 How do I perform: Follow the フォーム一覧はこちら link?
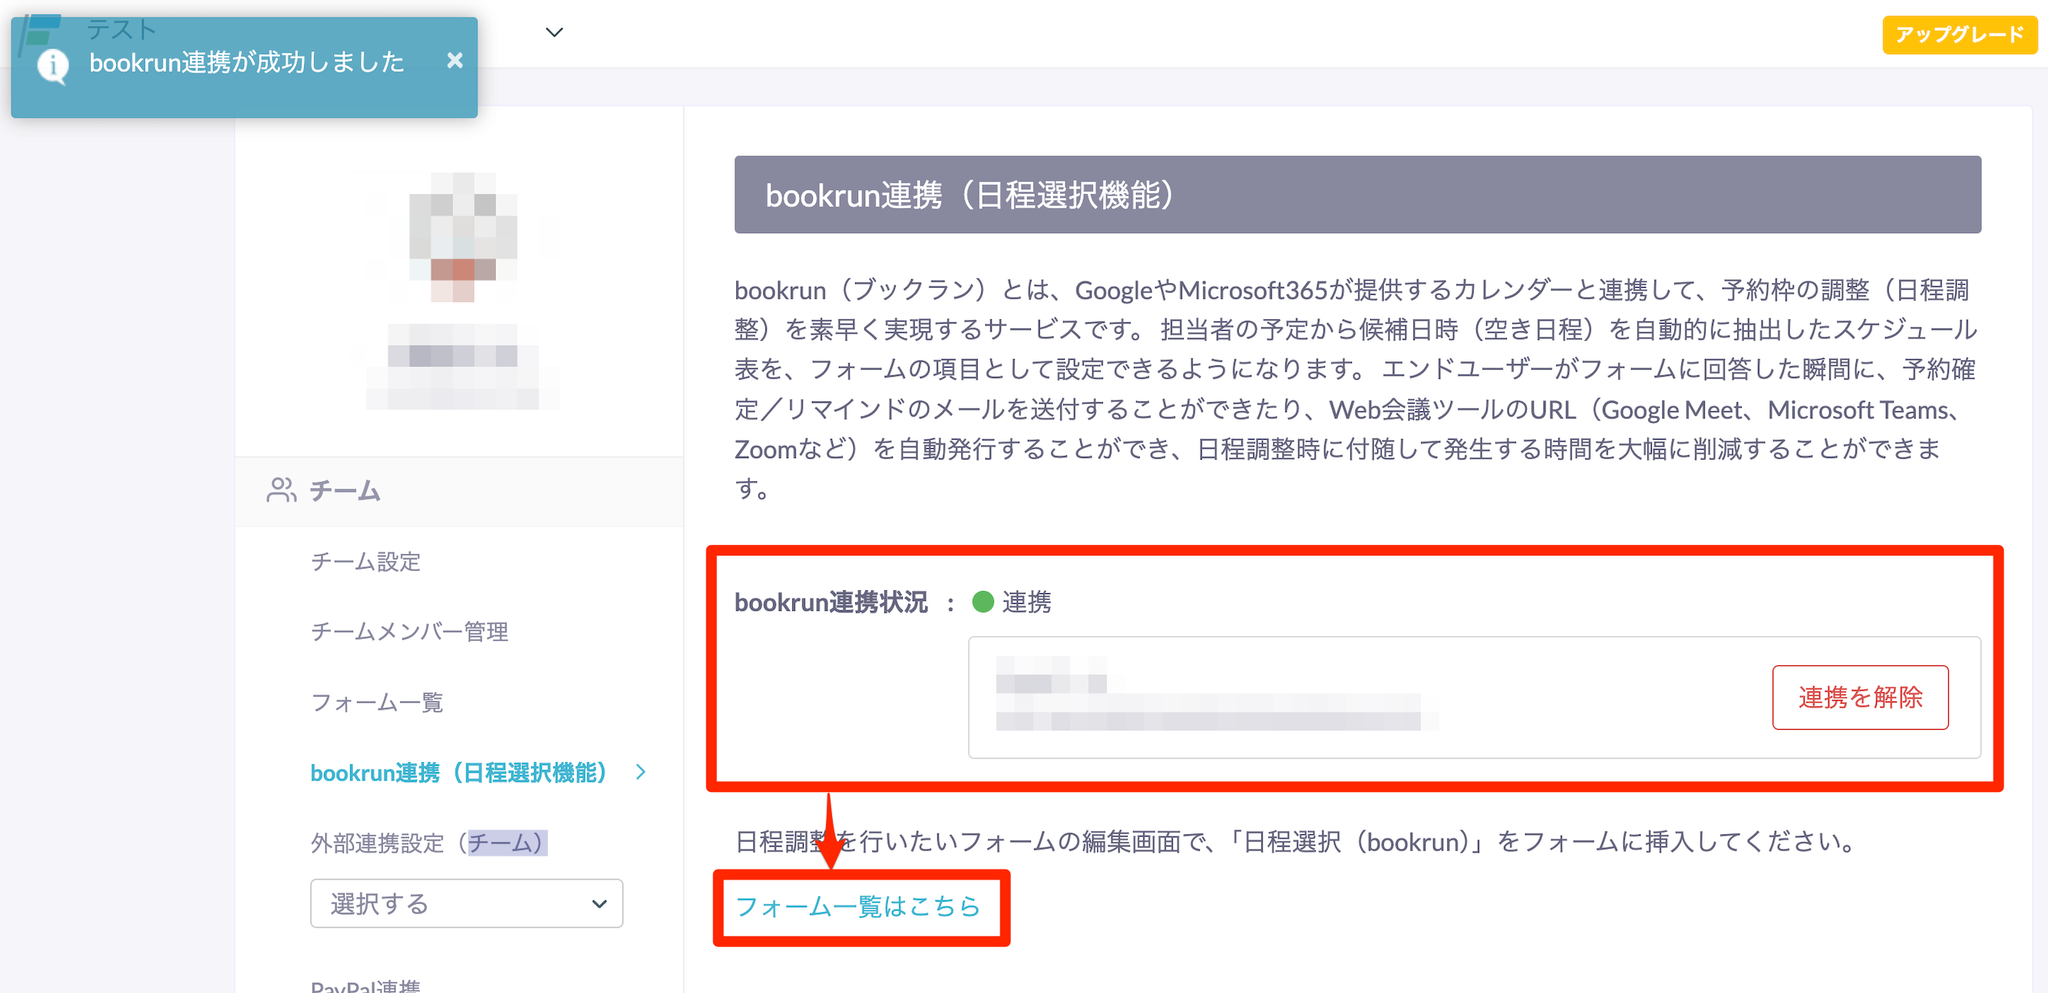(858, 906)
